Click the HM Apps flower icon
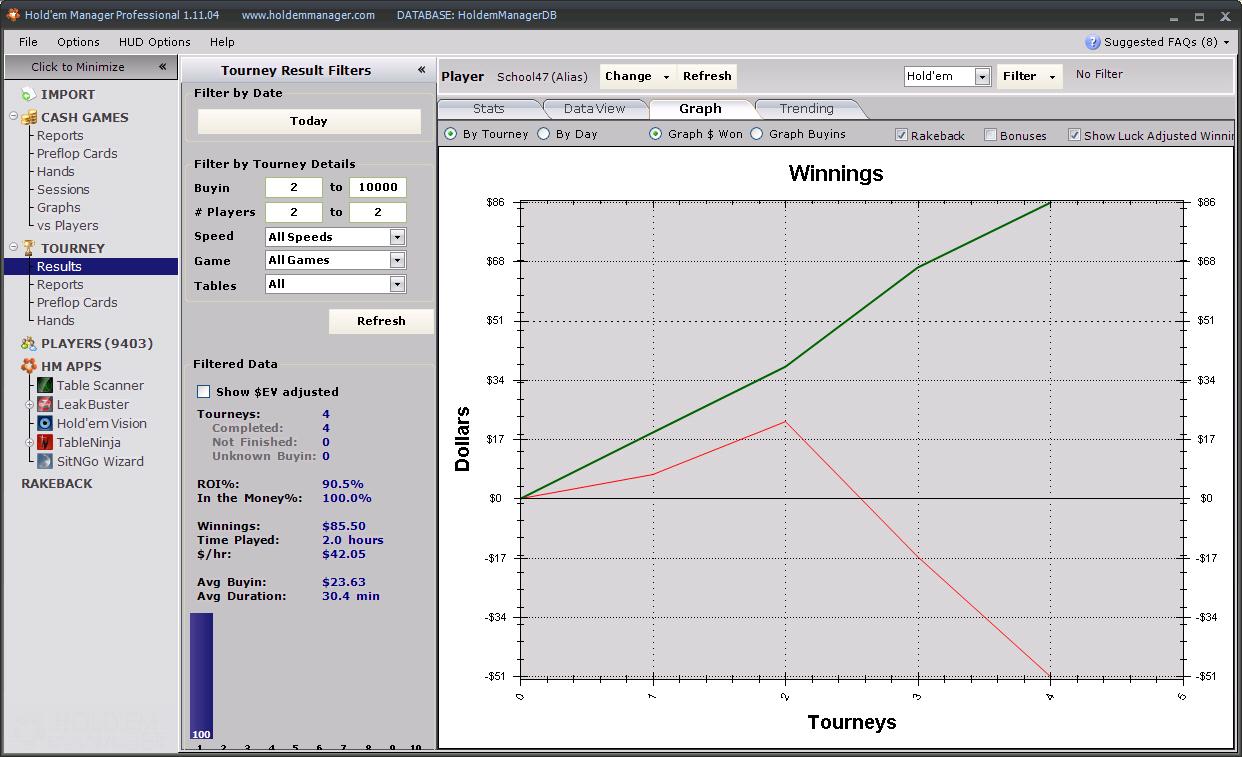The image size is (1242, 757). click(28, 366)
